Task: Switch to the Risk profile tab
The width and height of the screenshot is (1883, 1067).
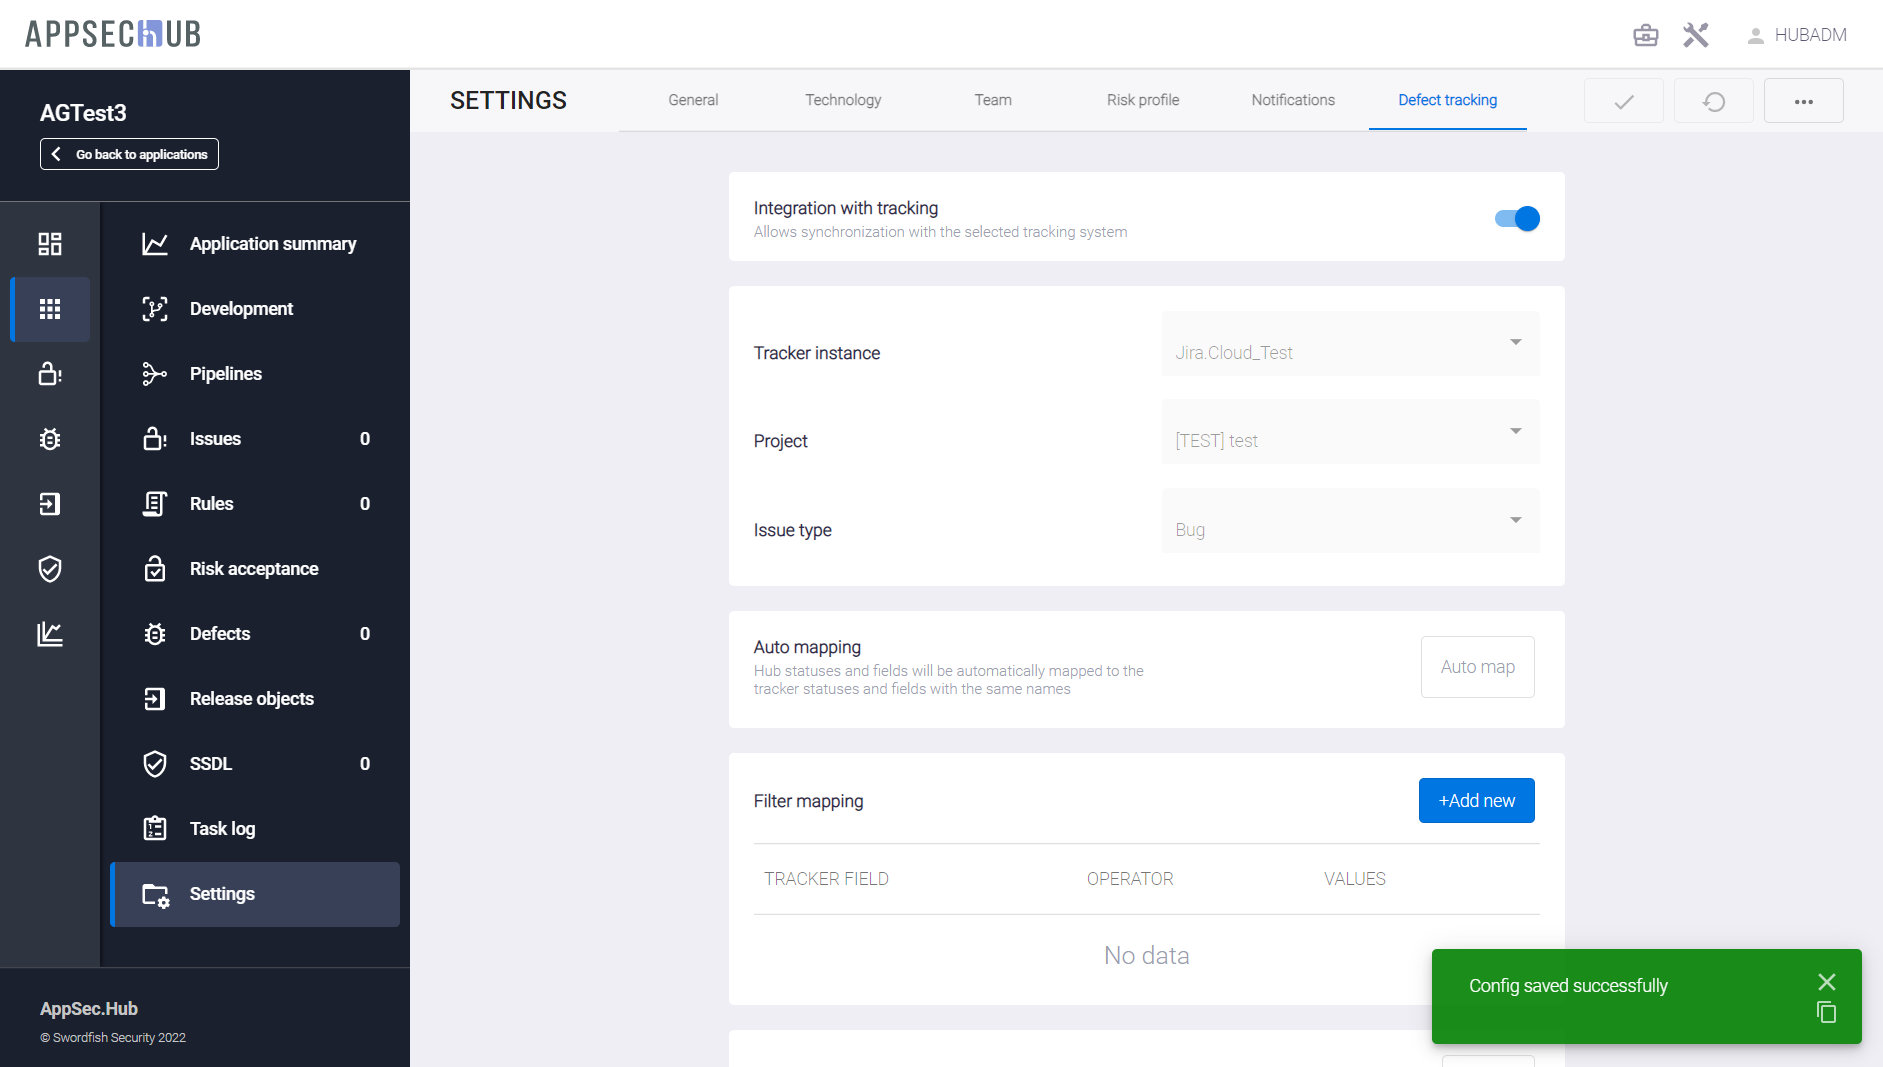Action: tap(1142, 100)
